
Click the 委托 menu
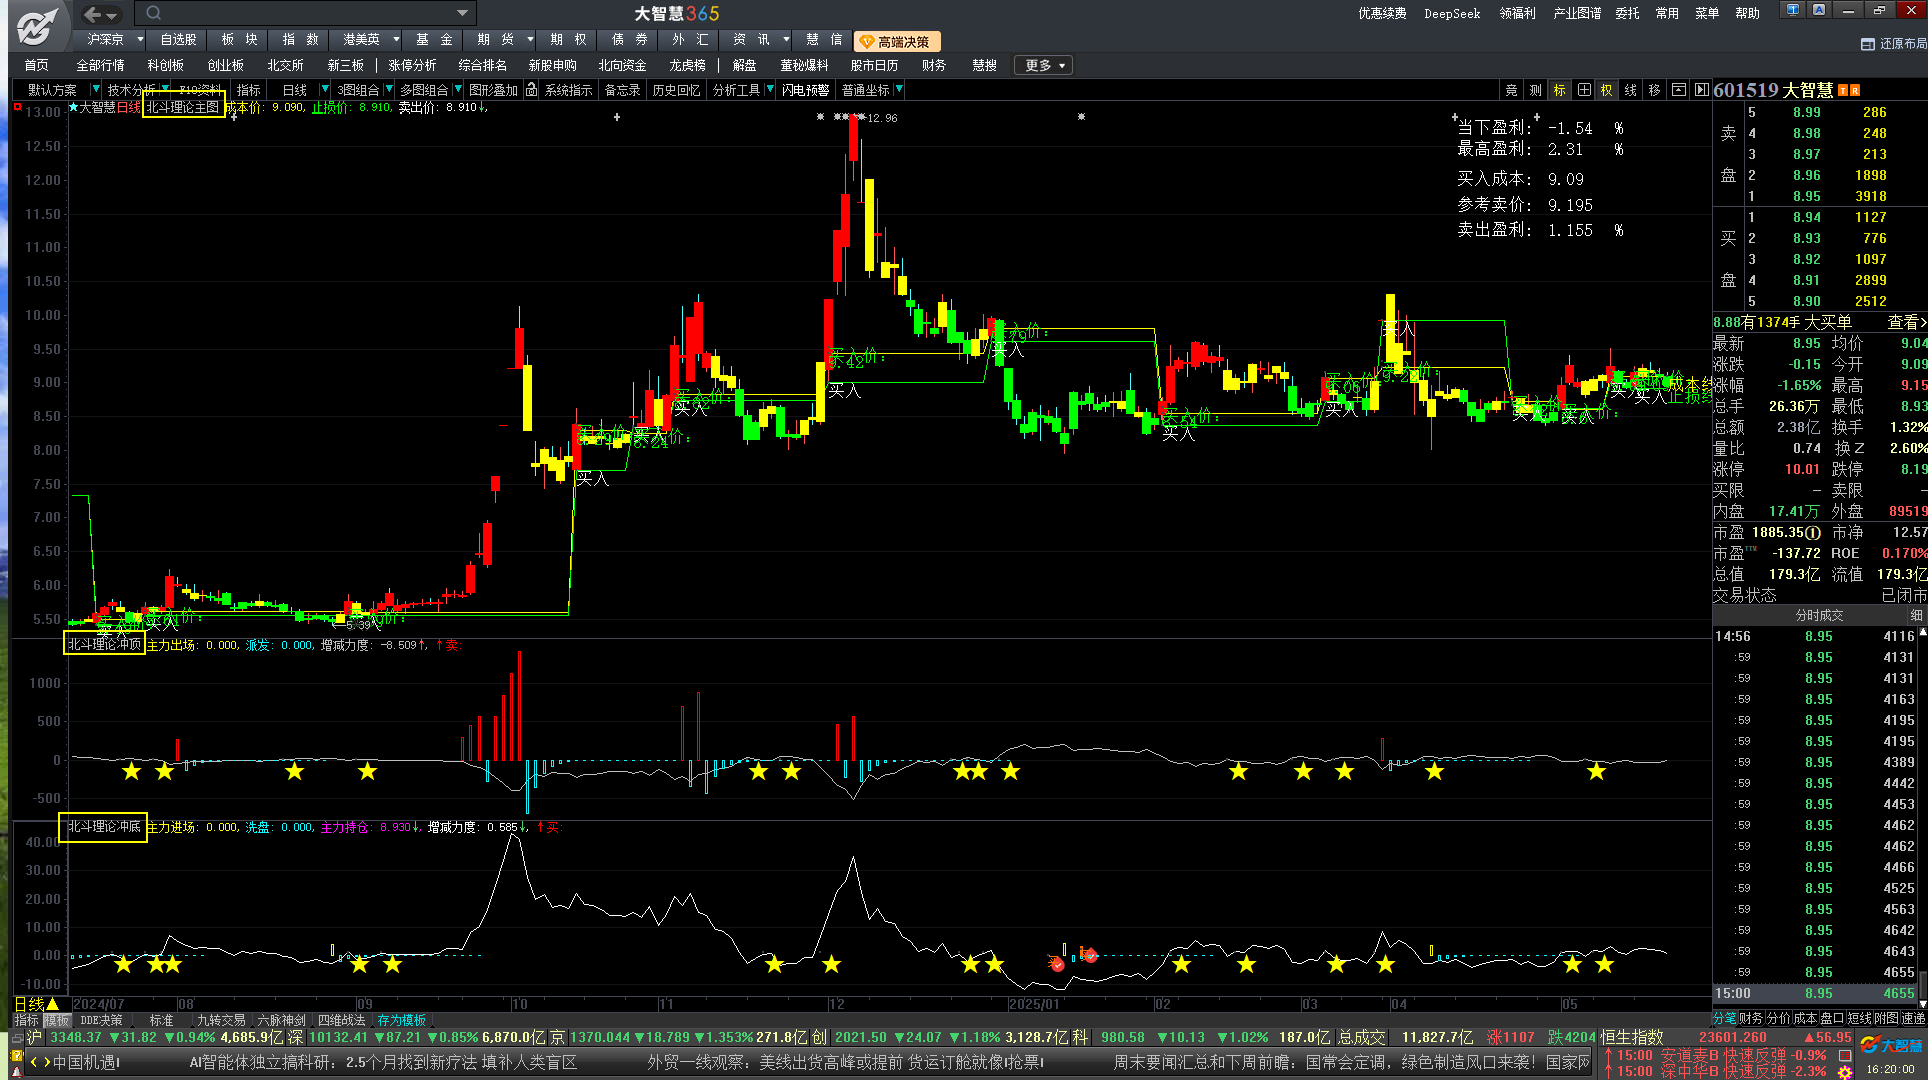click(x=1627, y=13)
